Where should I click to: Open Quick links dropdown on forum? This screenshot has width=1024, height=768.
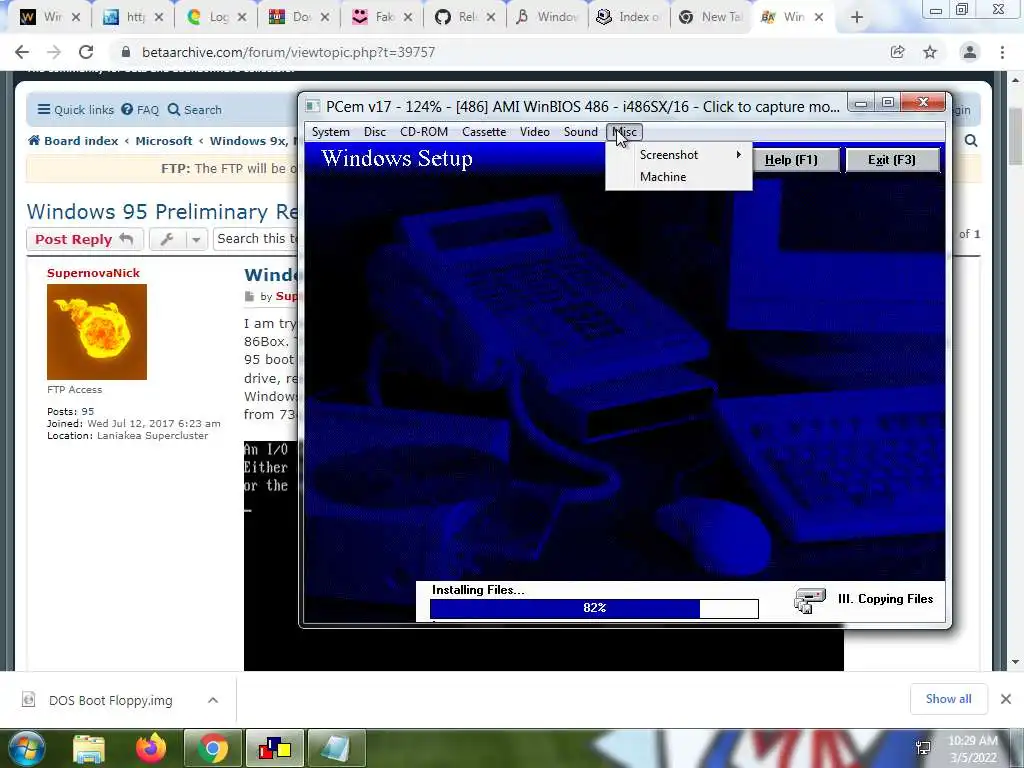click(x=75, y=110)
